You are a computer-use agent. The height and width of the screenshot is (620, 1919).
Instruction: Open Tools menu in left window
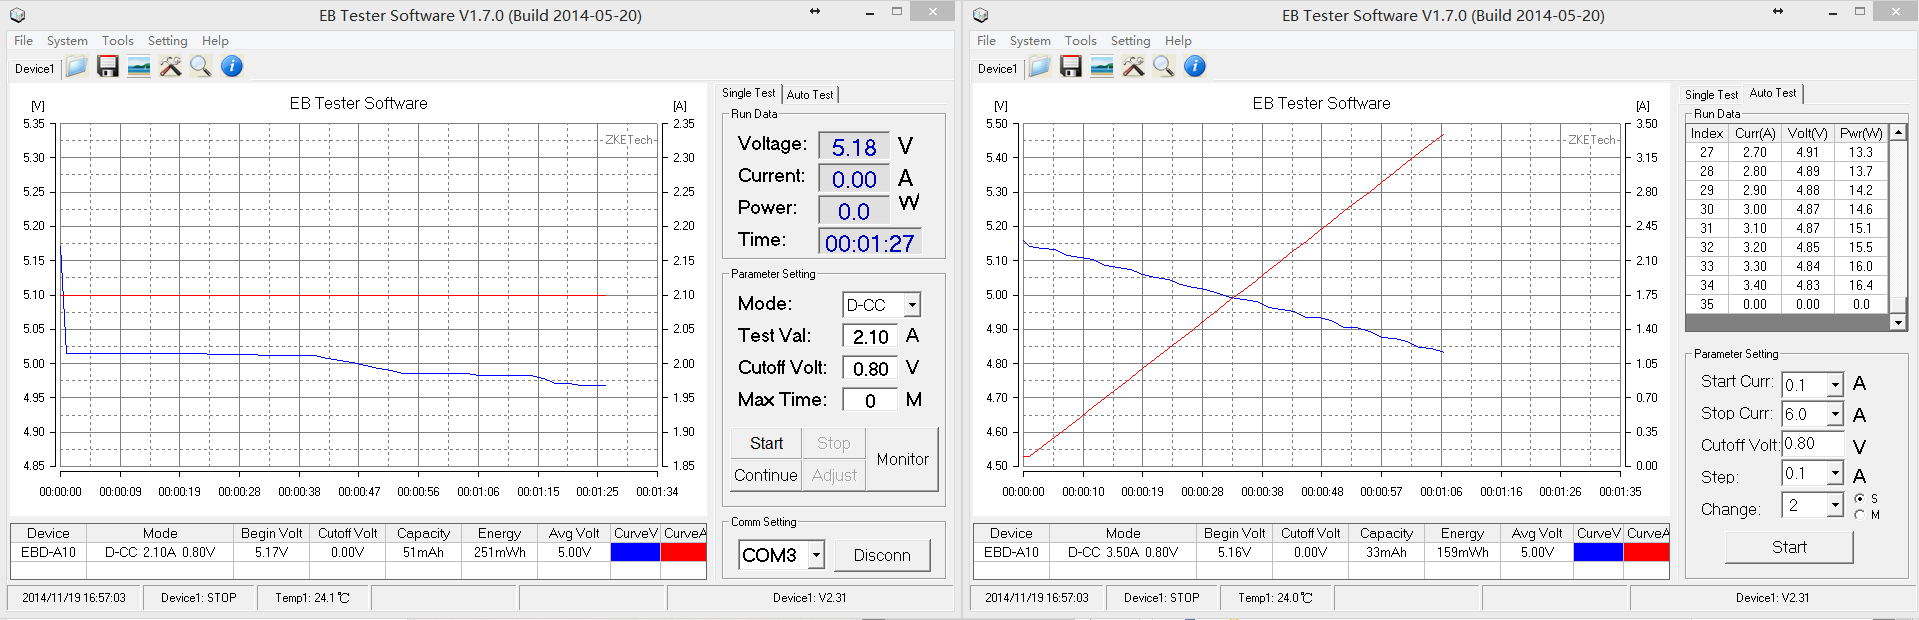[x=118, y=41]
